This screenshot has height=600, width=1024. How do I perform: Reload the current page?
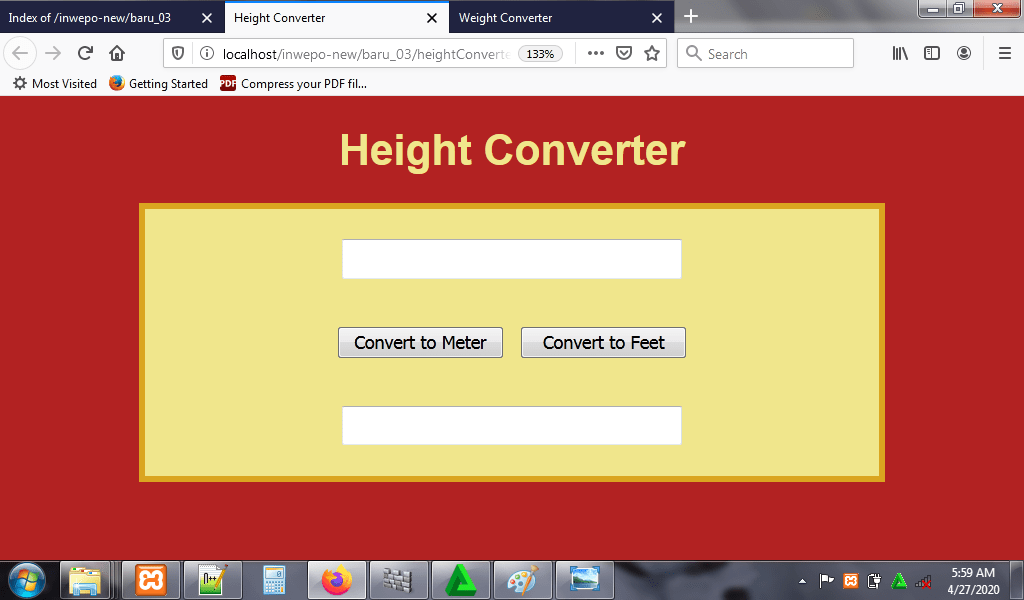(x=85, y=54)
